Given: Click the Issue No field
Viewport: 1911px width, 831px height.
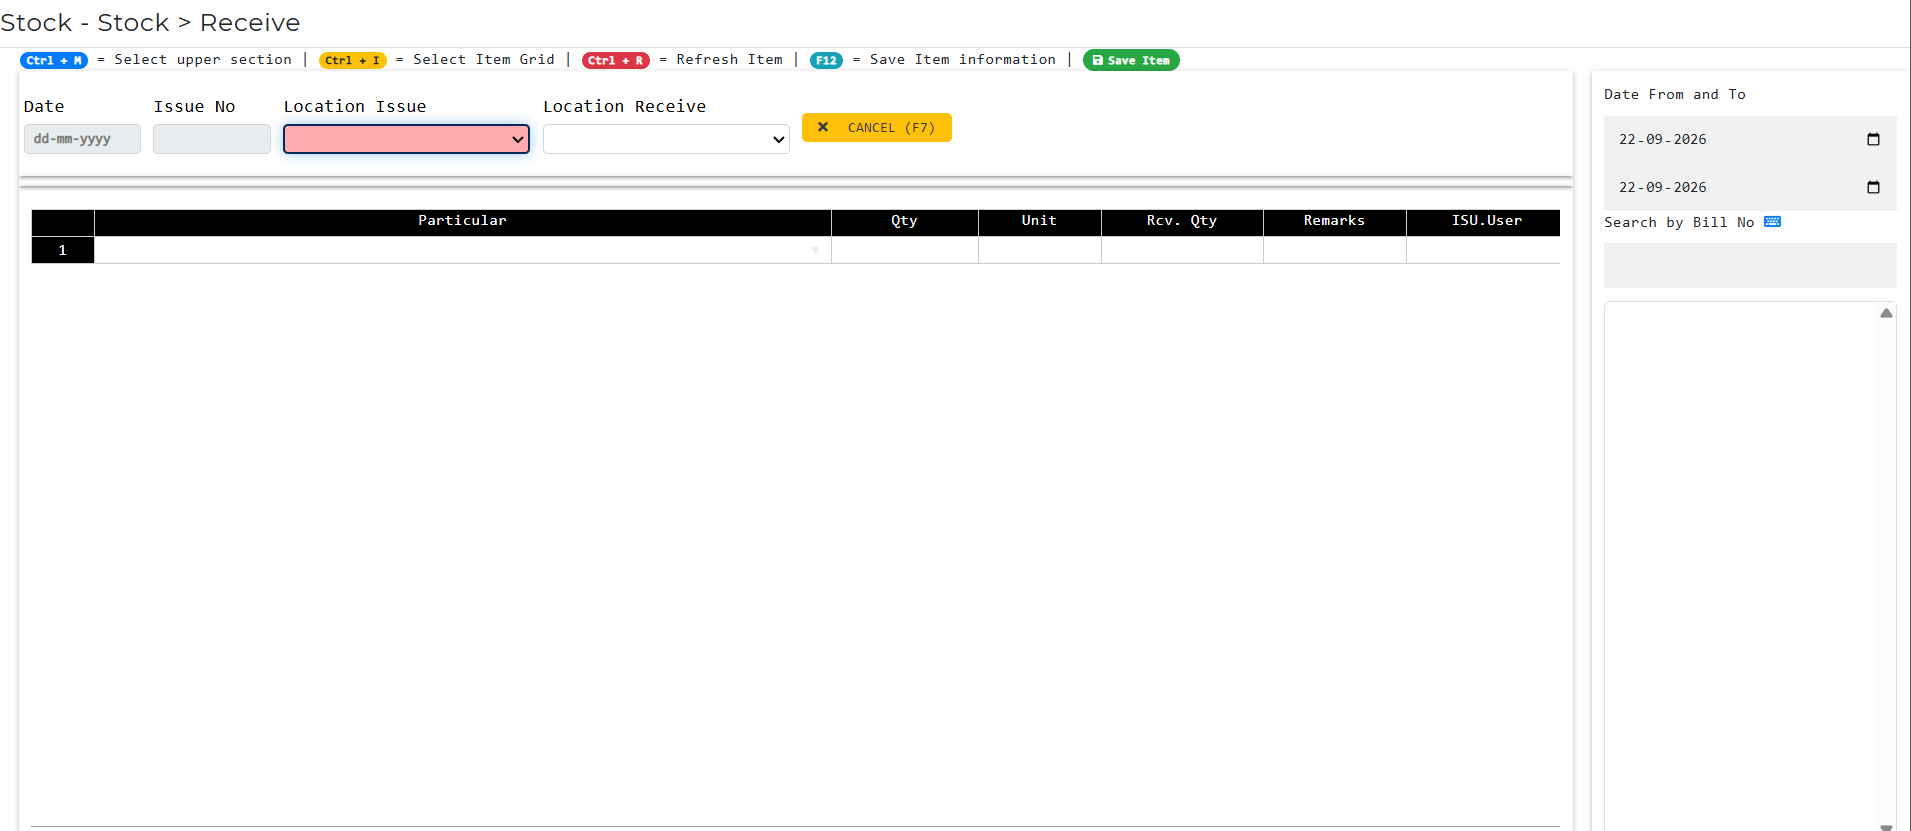Looking at the screenshot, I should click(x=212, y=139).
